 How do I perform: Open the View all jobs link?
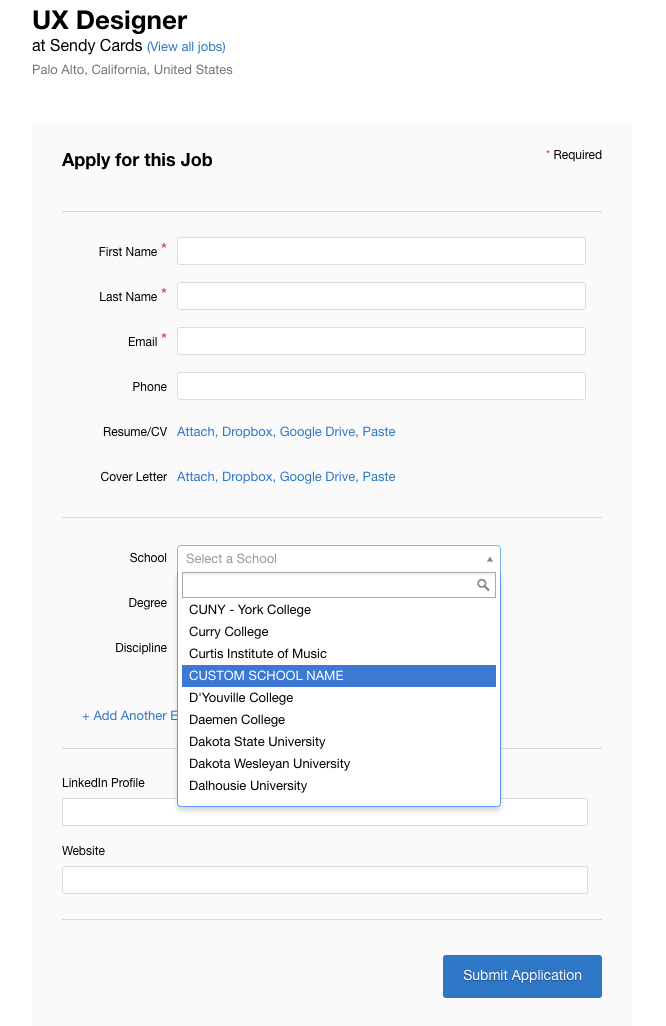(x=186, y=47)
